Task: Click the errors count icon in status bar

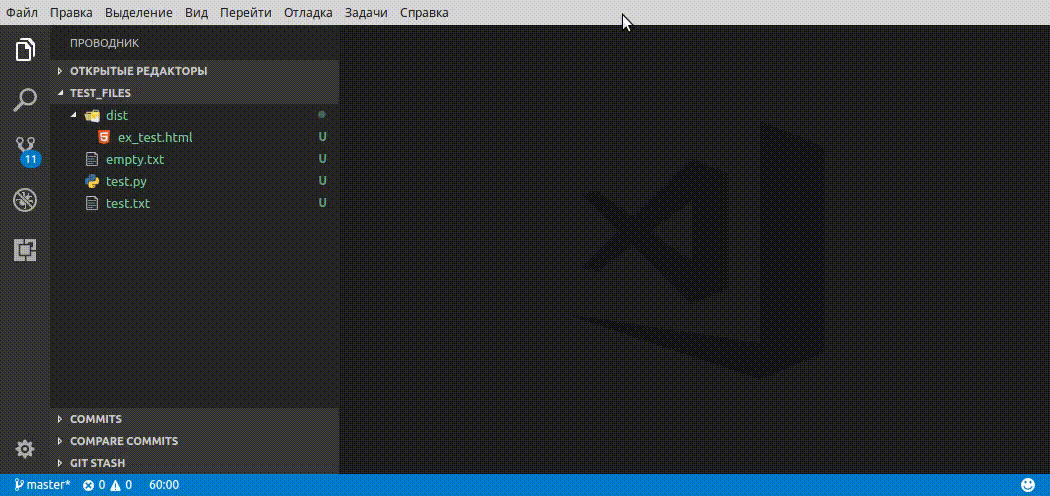Action: pyautogui.click(x=88, y=485)
